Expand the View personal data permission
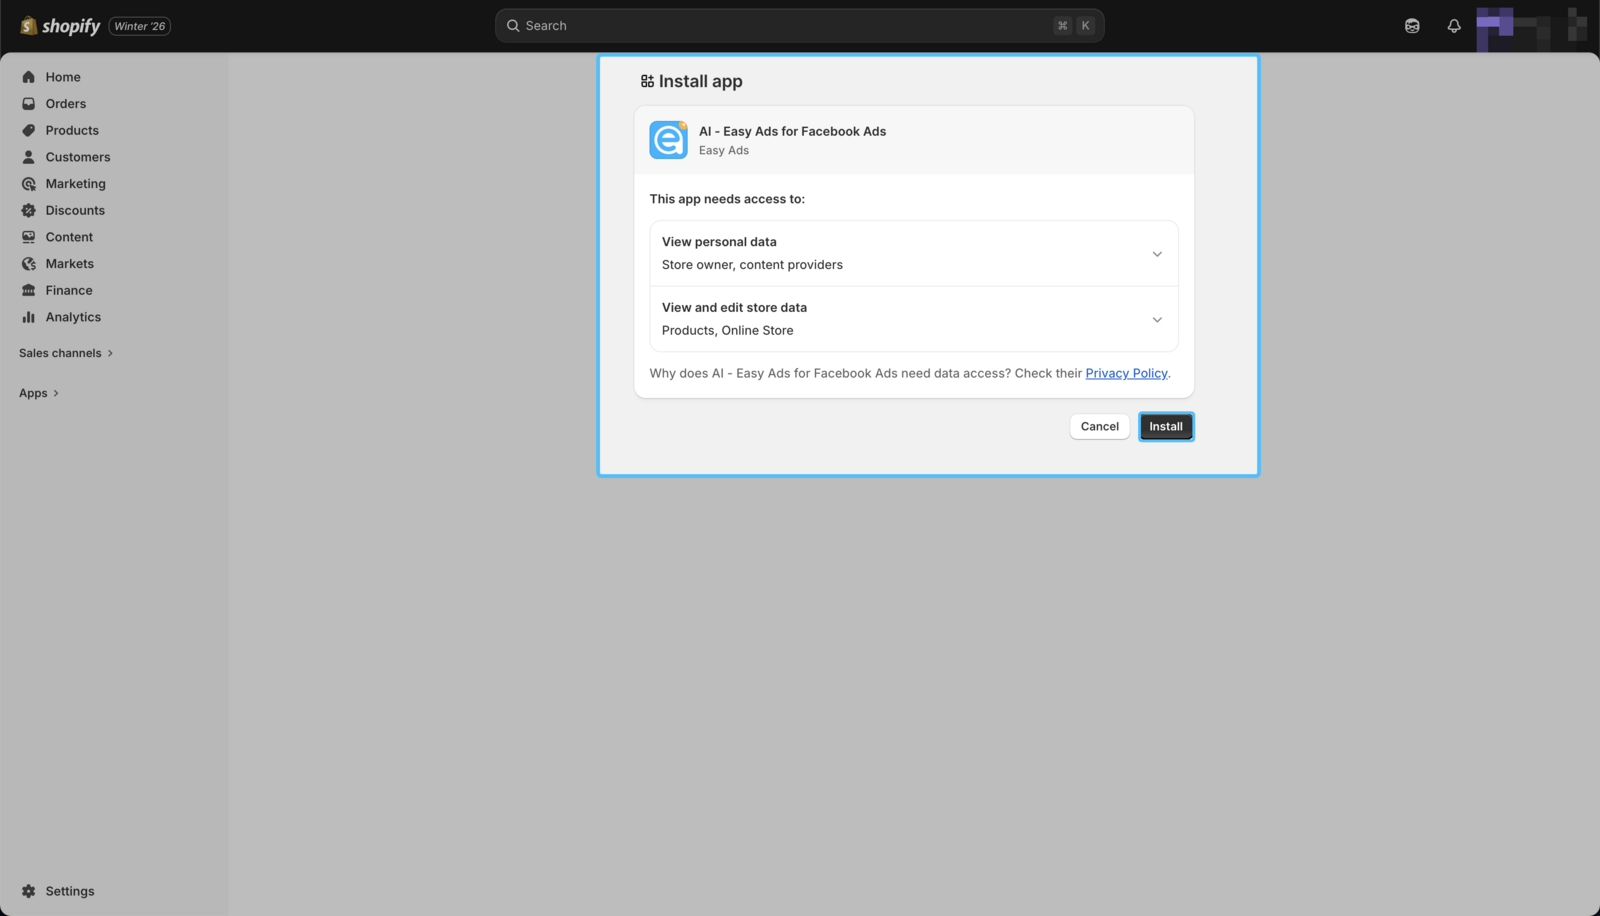Viewport: 1600px width, 916px height. click(x=1156, y=254)
